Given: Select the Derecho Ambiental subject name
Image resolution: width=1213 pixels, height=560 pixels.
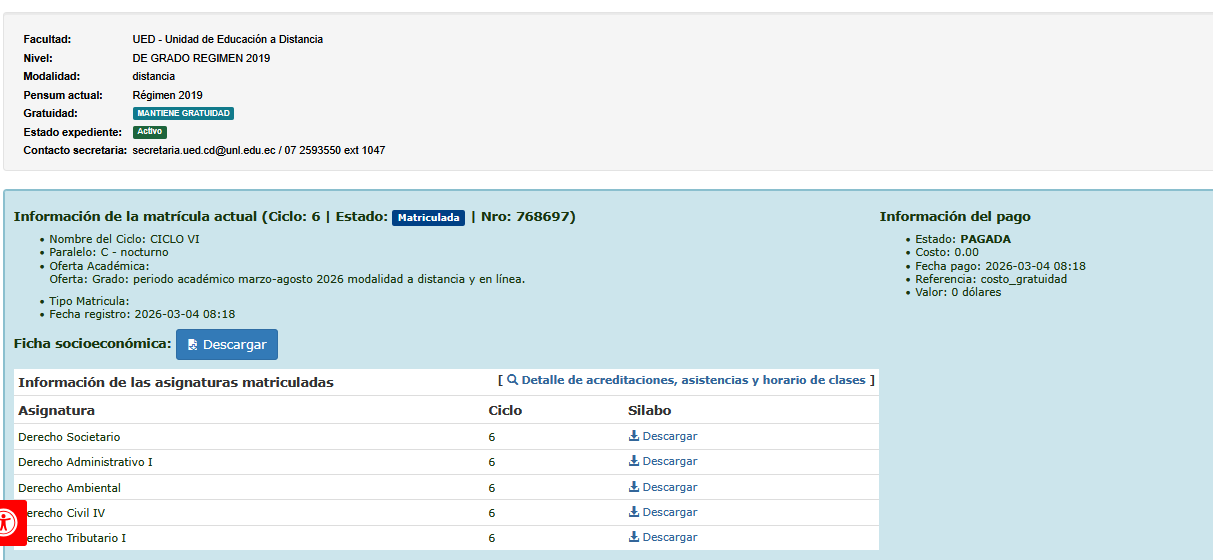Looking at the screenshot, I should (x=69, y=488).
